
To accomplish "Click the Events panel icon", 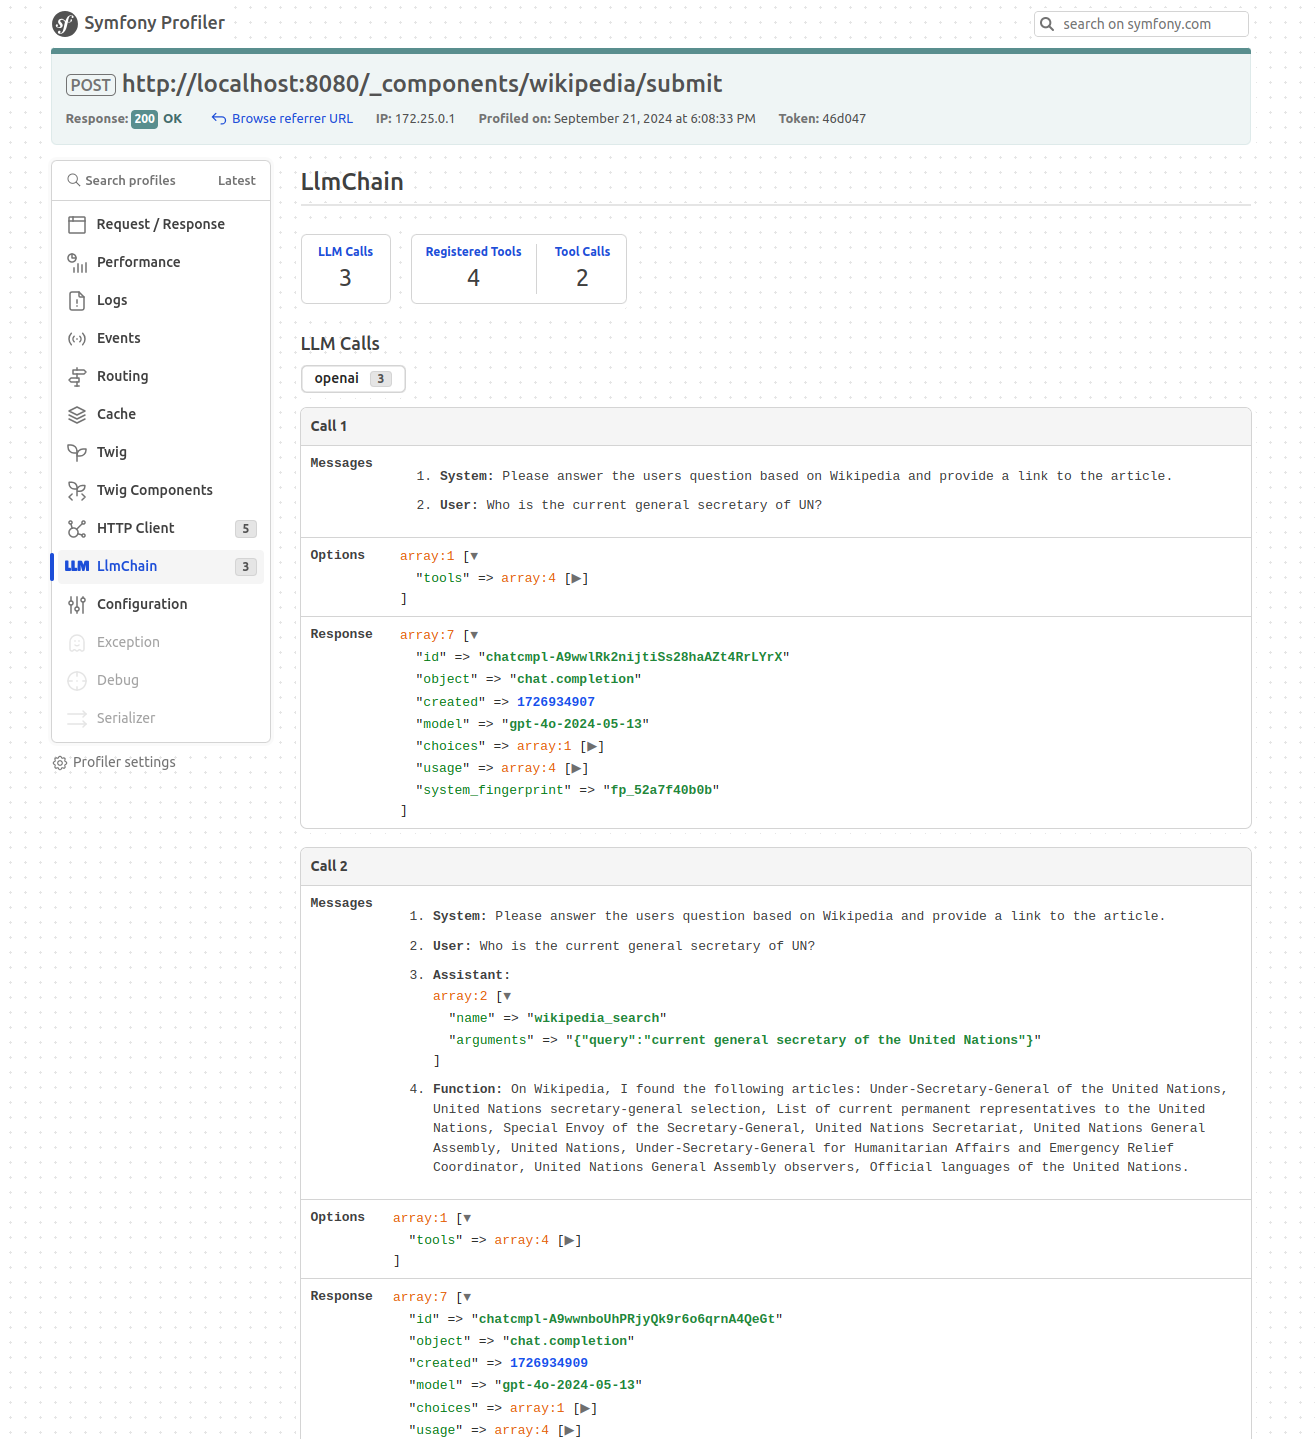I will point(77,338).
